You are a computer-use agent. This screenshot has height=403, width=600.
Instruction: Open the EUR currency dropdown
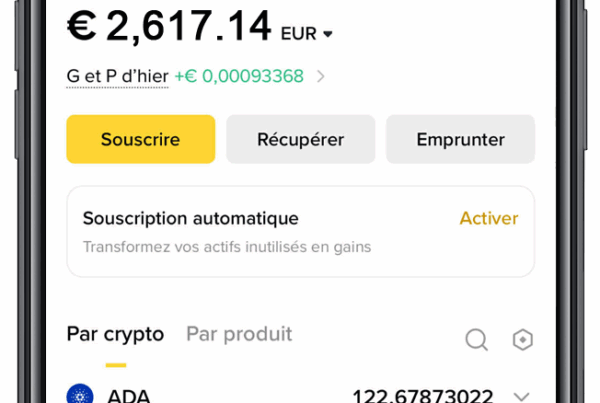tap(305, 34)
